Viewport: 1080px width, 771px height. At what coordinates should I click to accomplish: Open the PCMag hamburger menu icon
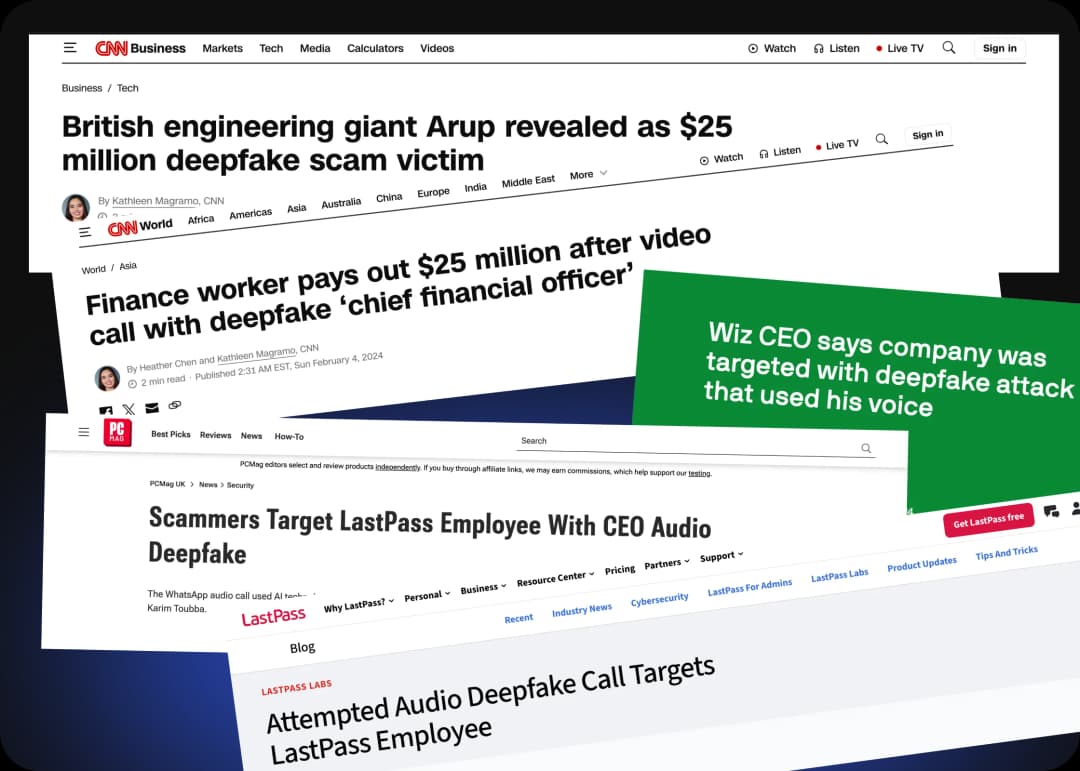click(83, 432)
